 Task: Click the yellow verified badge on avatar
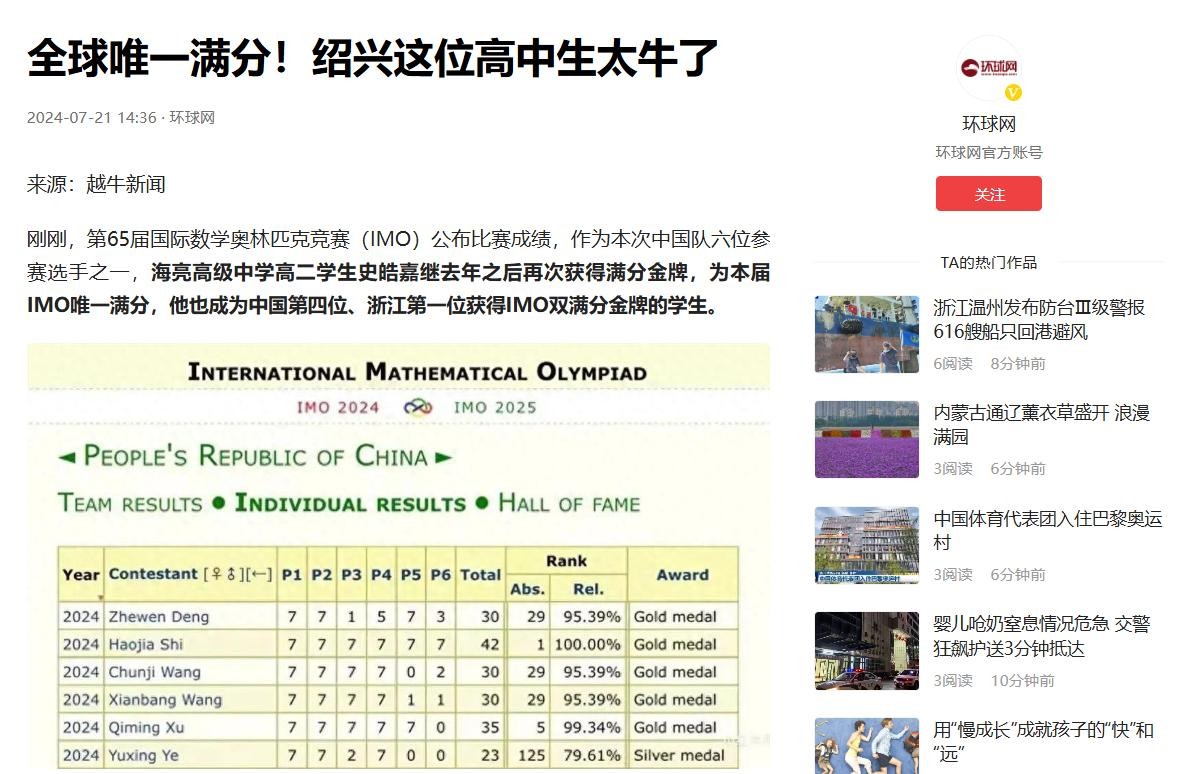[x=1013, y=93]
